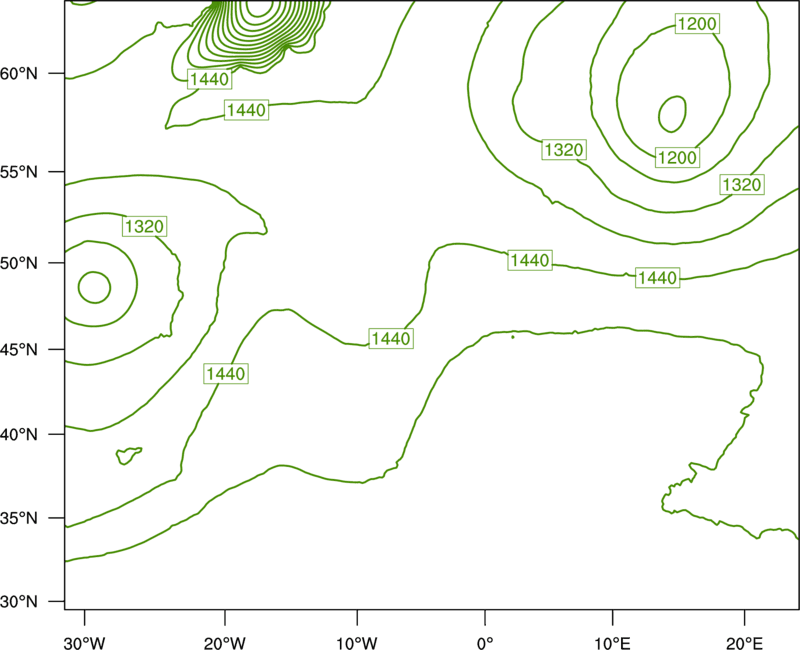Image resolution: width=800 pixels, height=650 pixels.
Task: Click the 1200 contour label at the plot's top edge
Action: coord(697,23)
